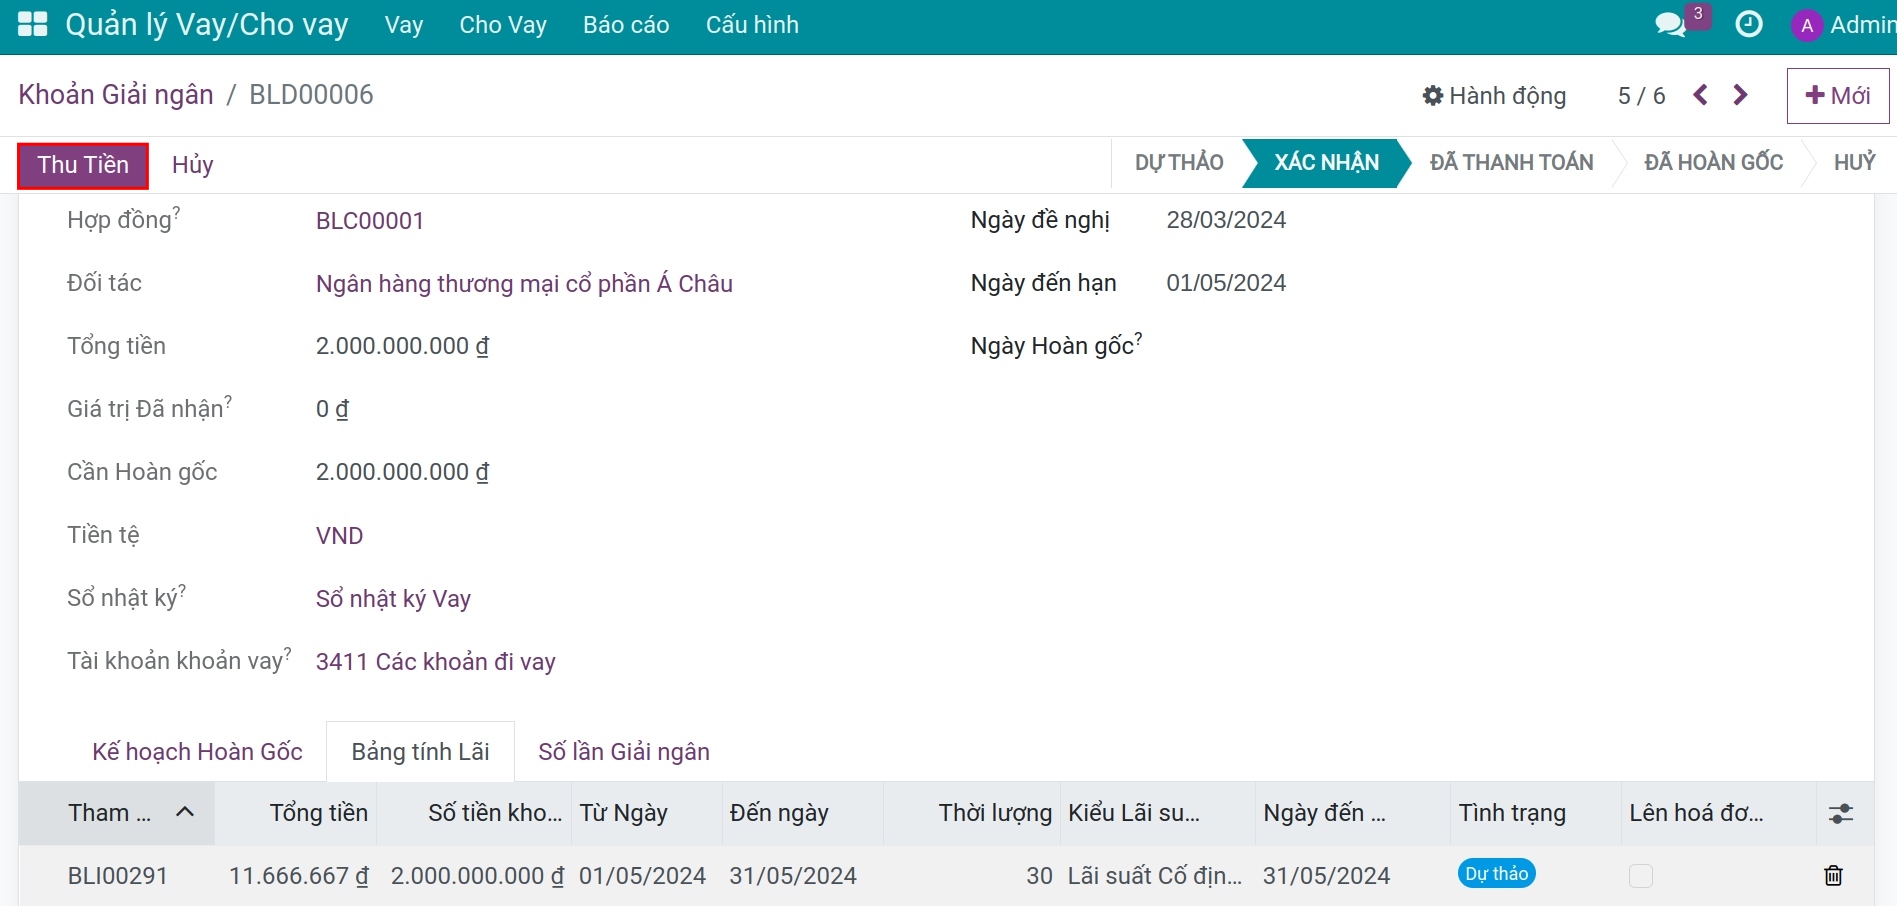The image size is (1897, 906).
Task: Sort by Thời lượng column header
Action: click(x=972, y=813)
